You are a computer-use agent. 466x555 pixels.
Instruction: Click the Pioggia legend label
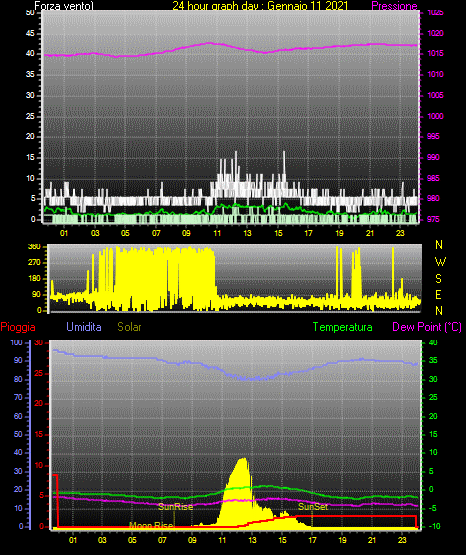click(18, 327)
